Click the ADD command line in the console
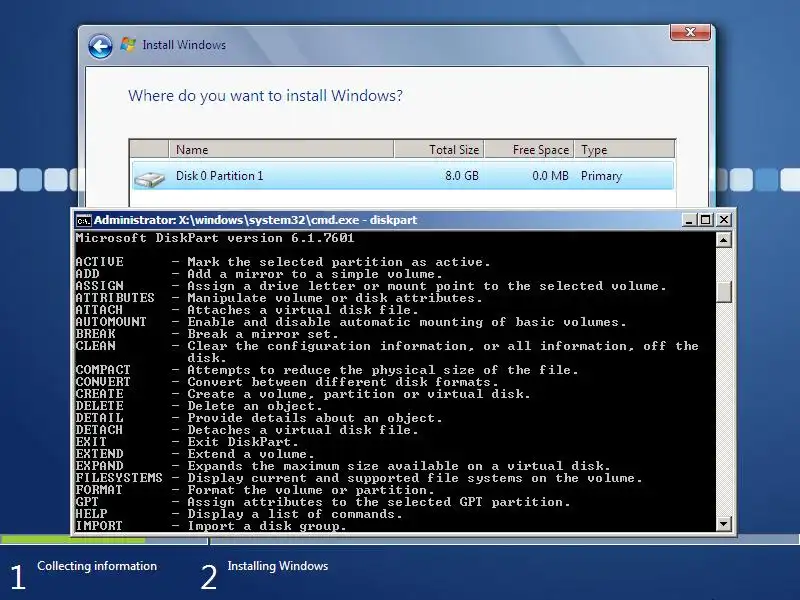800x600 pixels. pyautogui.click(x=259, y=274)
